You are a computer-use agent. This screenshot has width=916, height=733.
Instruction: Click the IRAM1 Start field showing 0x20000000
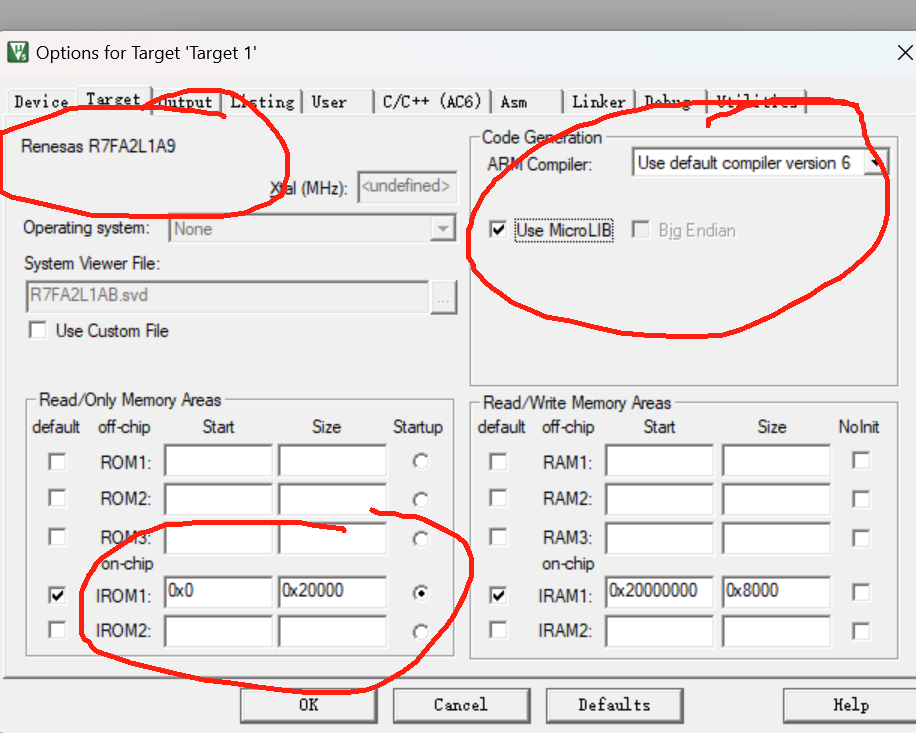point(660,592)
